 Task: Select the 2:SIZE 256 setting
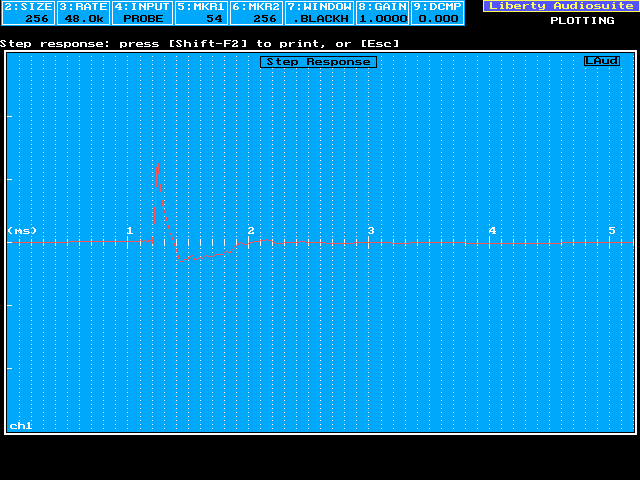point(27,12)
